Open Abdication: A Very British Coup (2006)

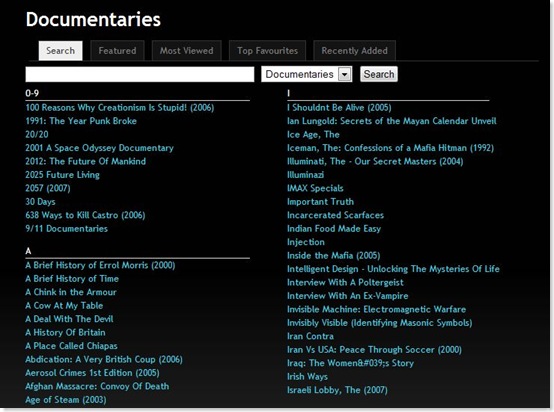(104, 359)
